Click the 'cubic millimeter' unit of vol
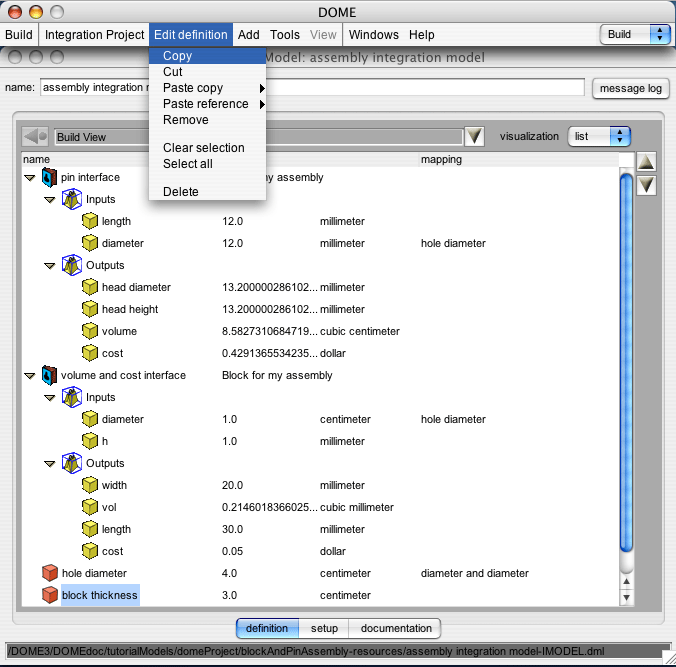This screenshot has width=676, height=667. point(357,507)
